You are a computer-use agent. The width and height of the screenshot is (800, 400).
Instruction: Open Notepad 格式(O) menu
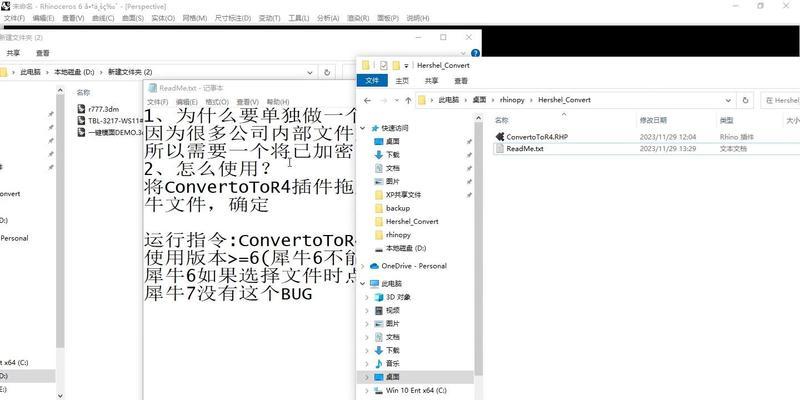pos(217,102)
